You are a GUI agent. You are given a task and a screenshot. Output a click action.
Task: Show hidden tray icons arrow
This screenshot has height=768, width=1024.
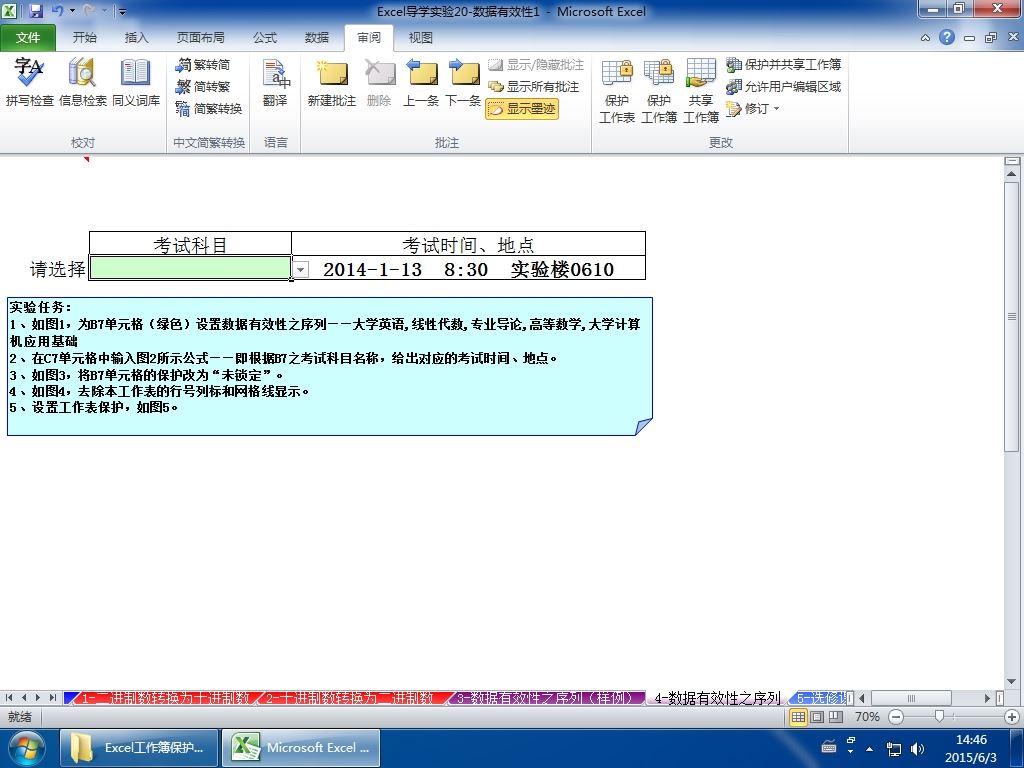[869, 748]
